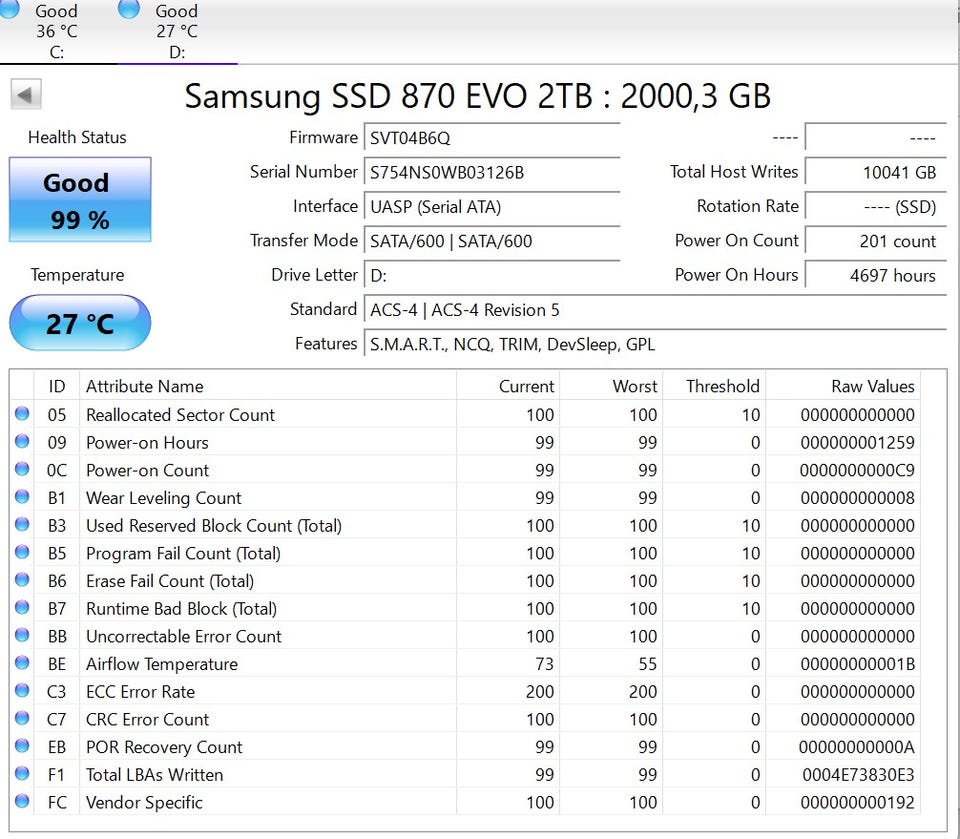Click worst value 55 of Airflow Temperature

pyautogui.click(x=647, y=664)
